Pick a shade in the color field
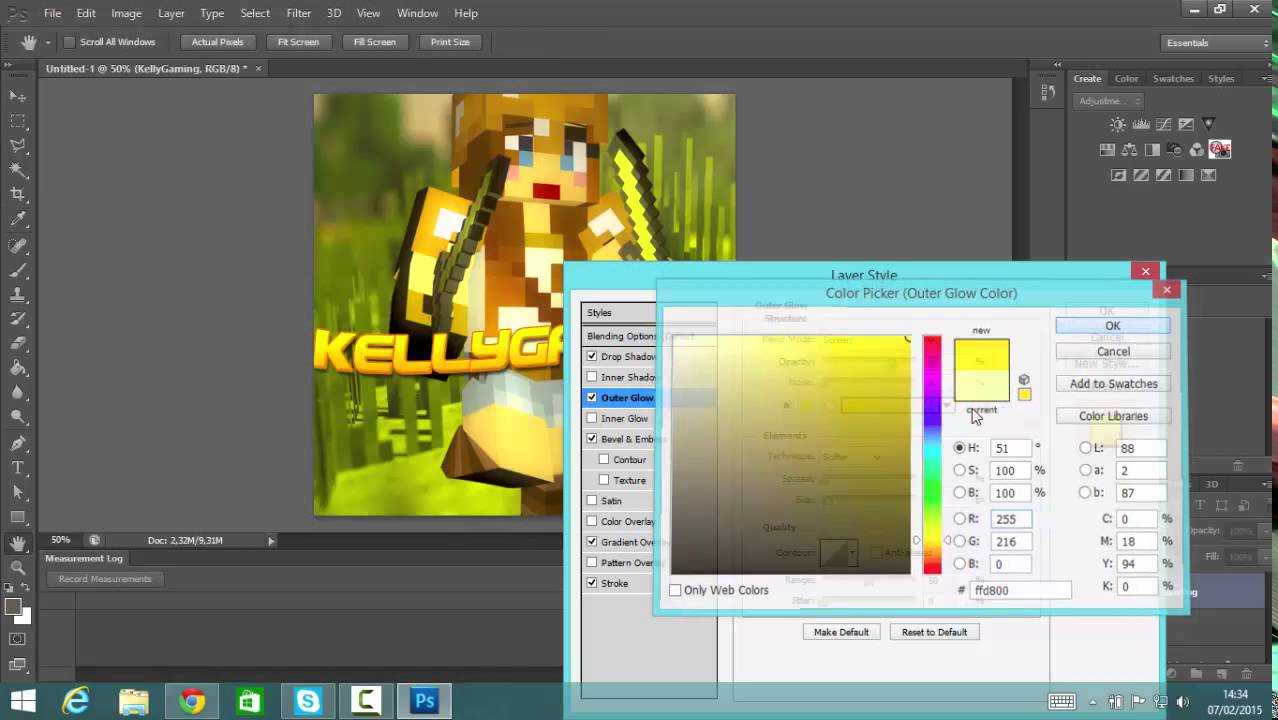This screenshot has width=1278, height=720. pos(791,455)
